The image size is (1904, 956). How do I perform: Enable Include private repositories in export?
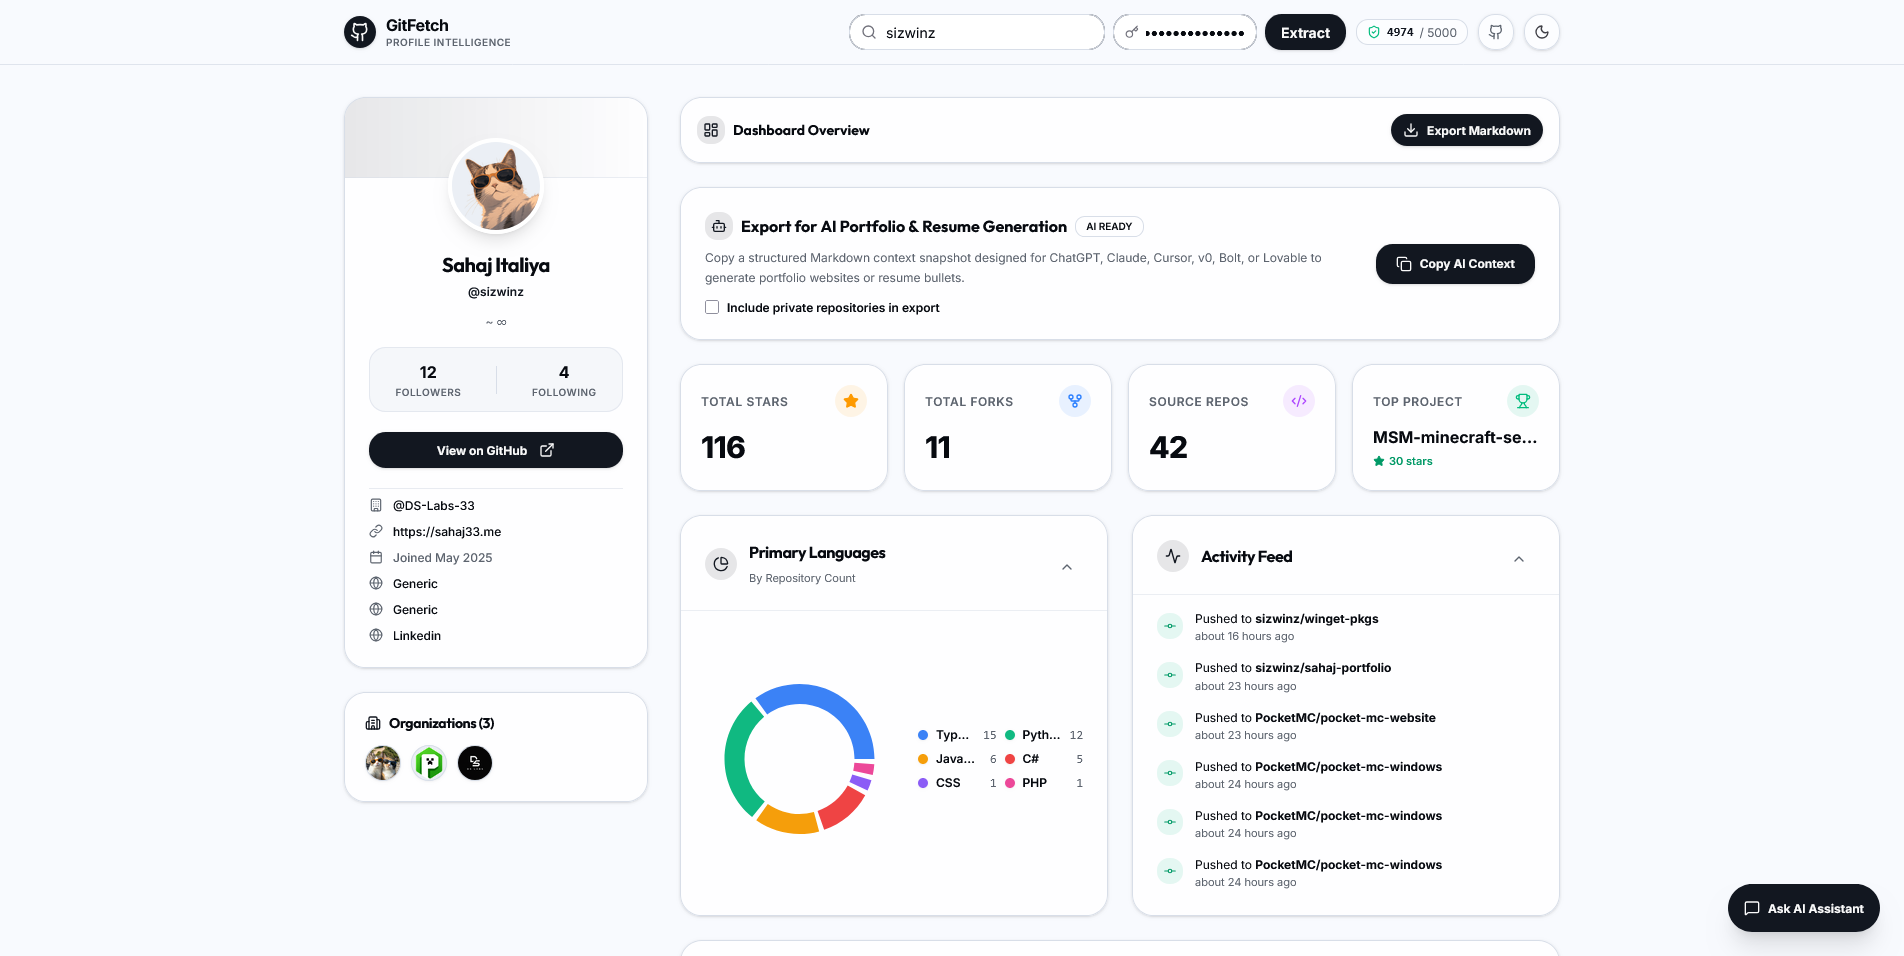click(712, 307)
